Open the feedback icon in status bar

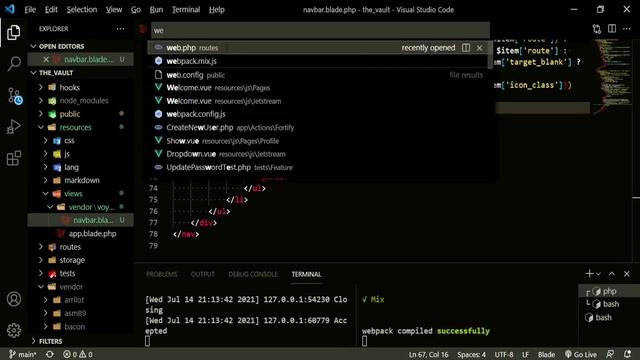610,354
